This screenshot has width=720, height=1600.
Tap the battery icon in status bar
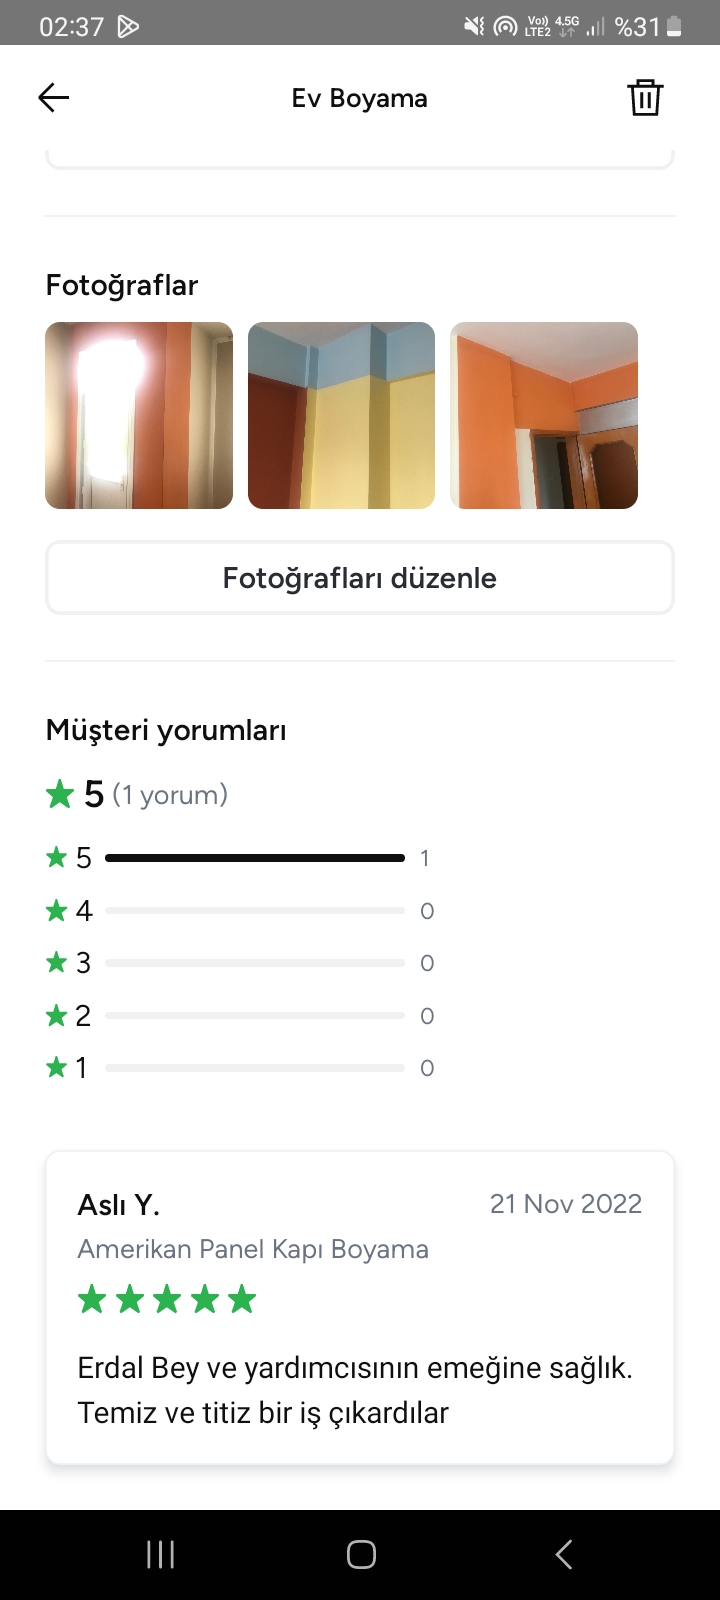pos(675,27)
